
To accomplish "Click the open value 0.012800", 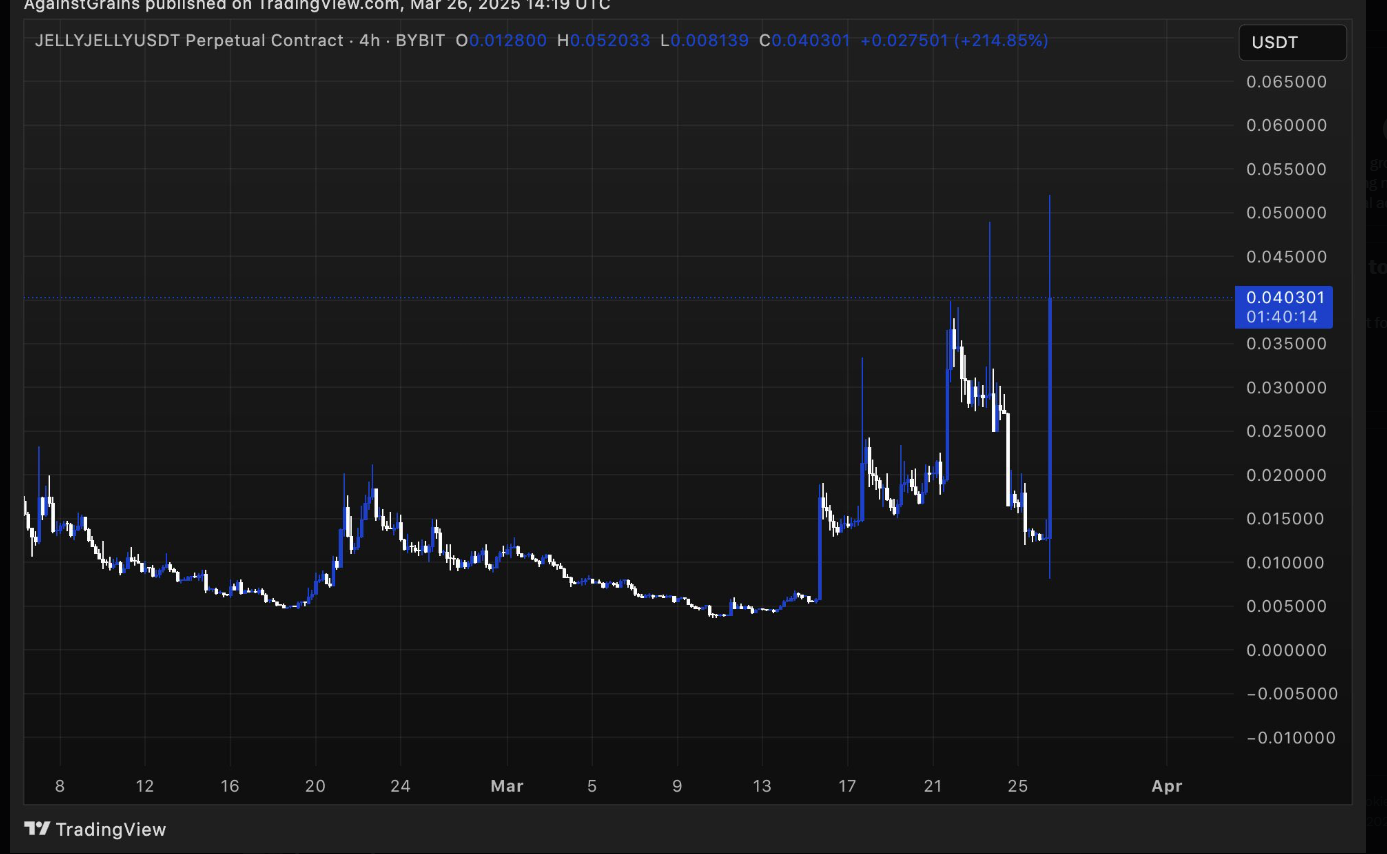I will point(510,41).
